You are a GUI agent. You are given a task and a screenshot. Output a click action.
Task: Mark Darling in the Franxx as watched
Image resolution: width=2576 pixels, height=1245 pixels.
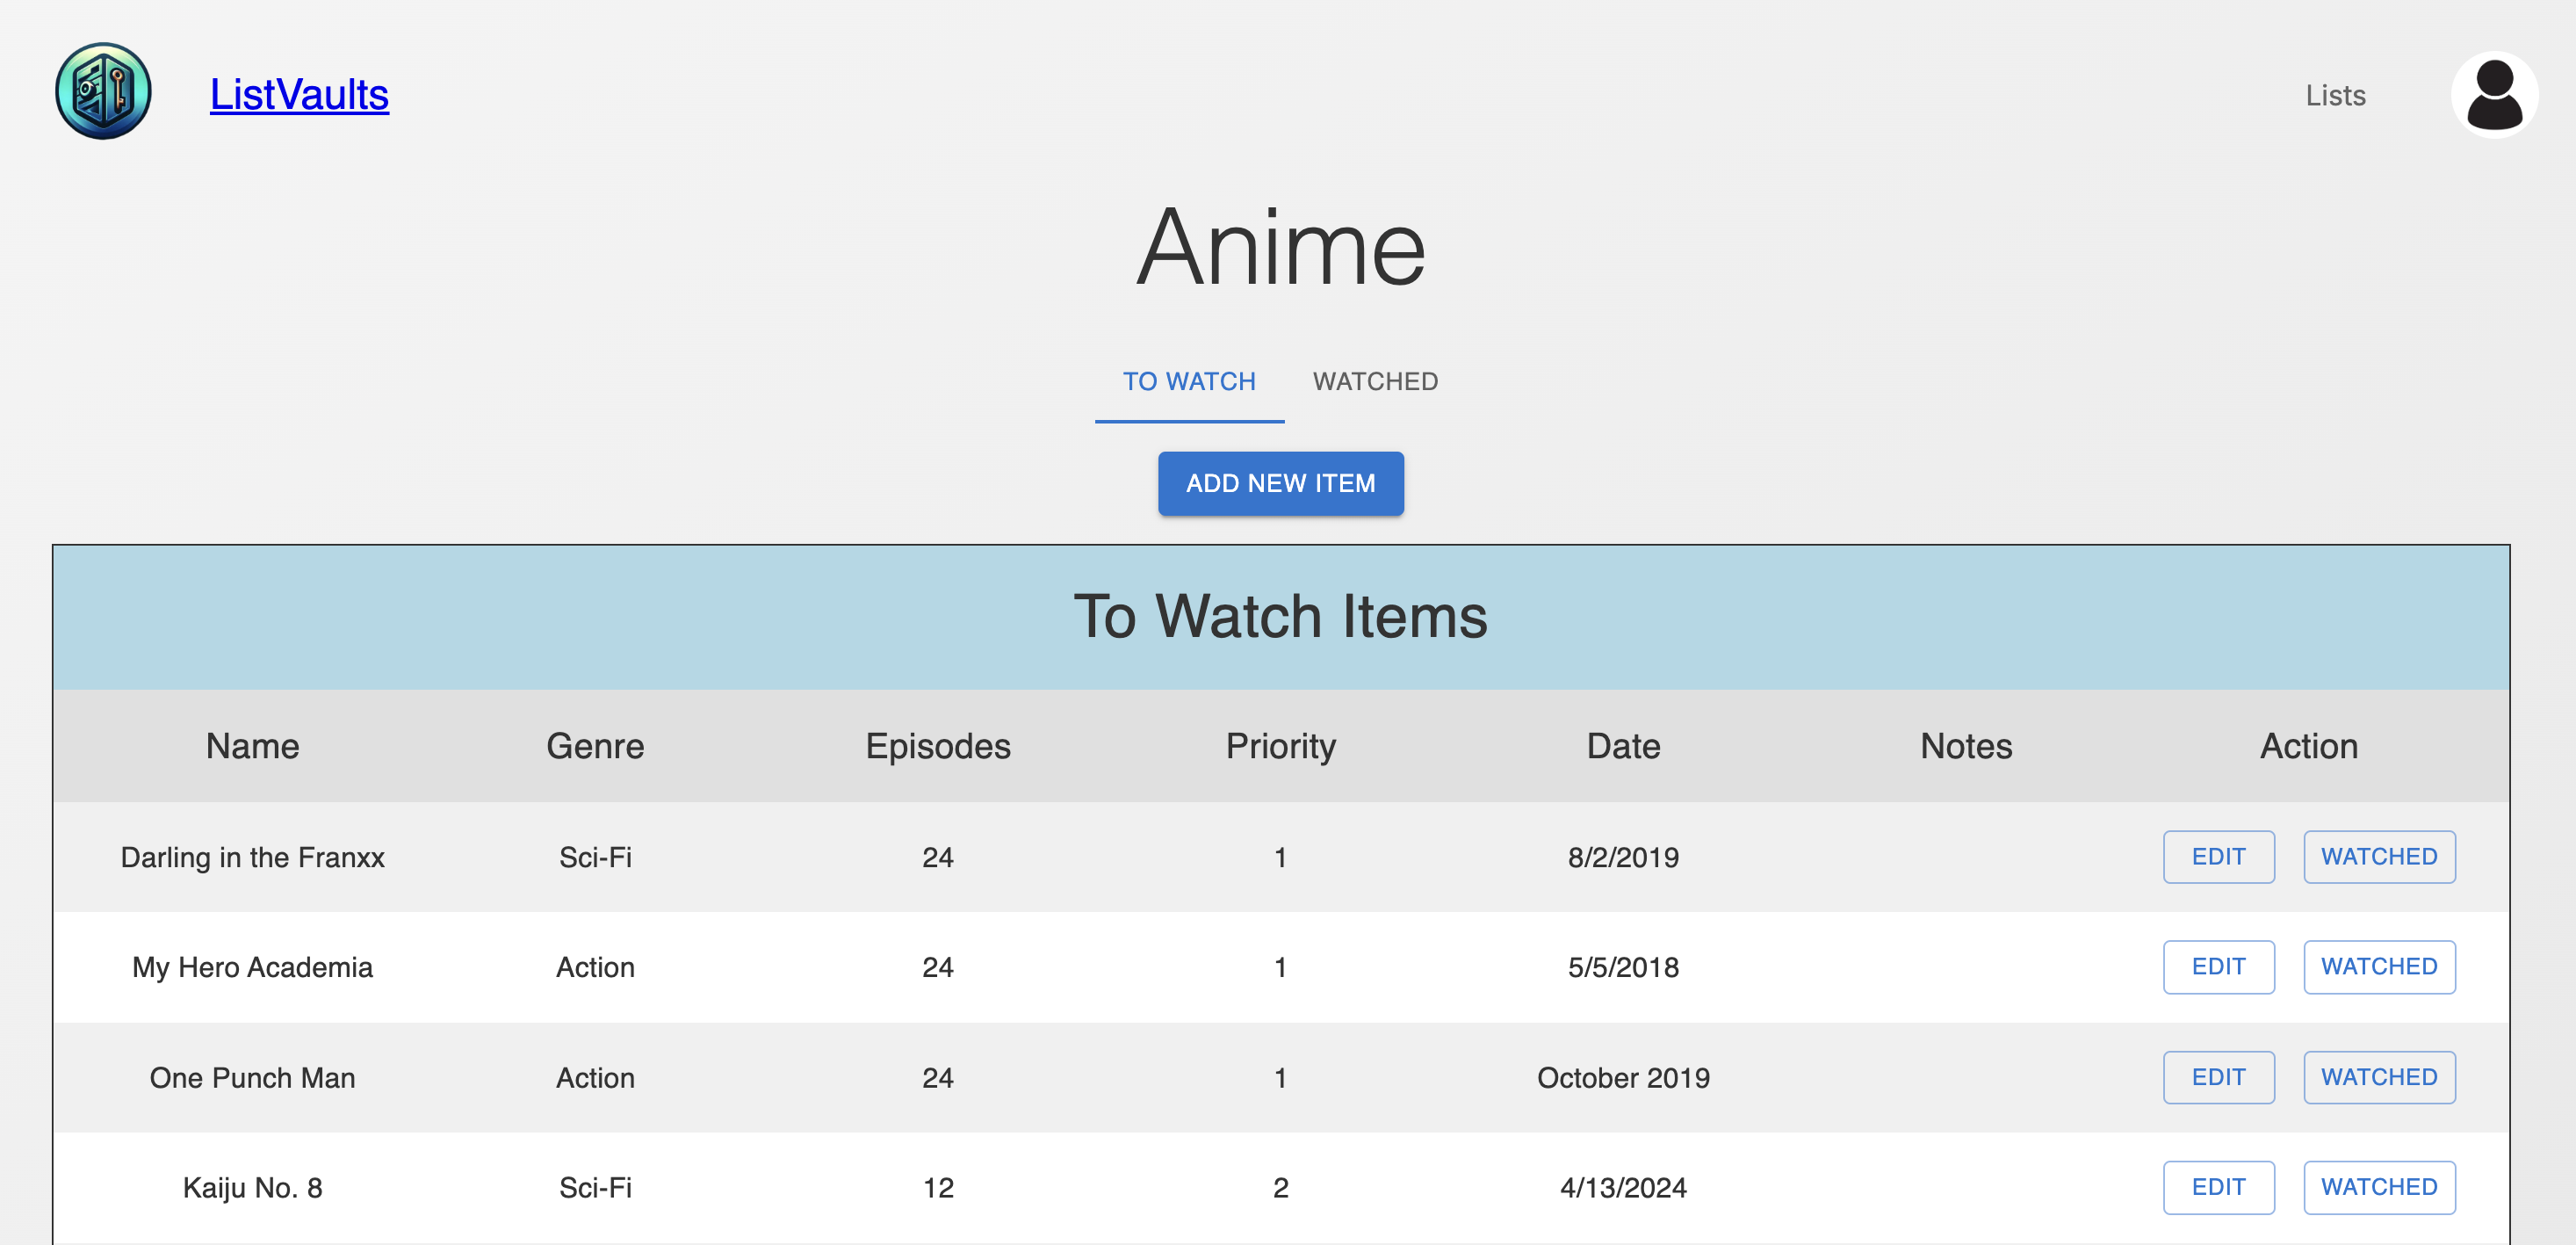[x=2378, y=857]
